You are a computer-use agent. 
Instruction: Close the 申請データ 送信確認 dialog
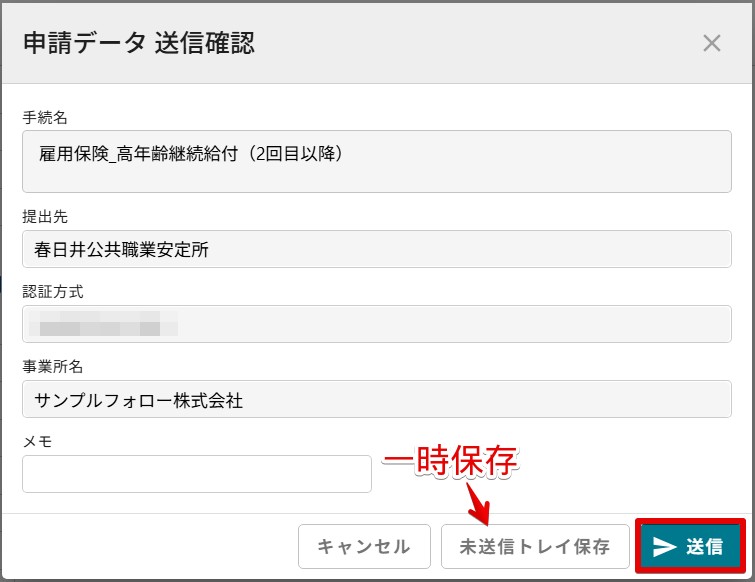pos(711,43)
